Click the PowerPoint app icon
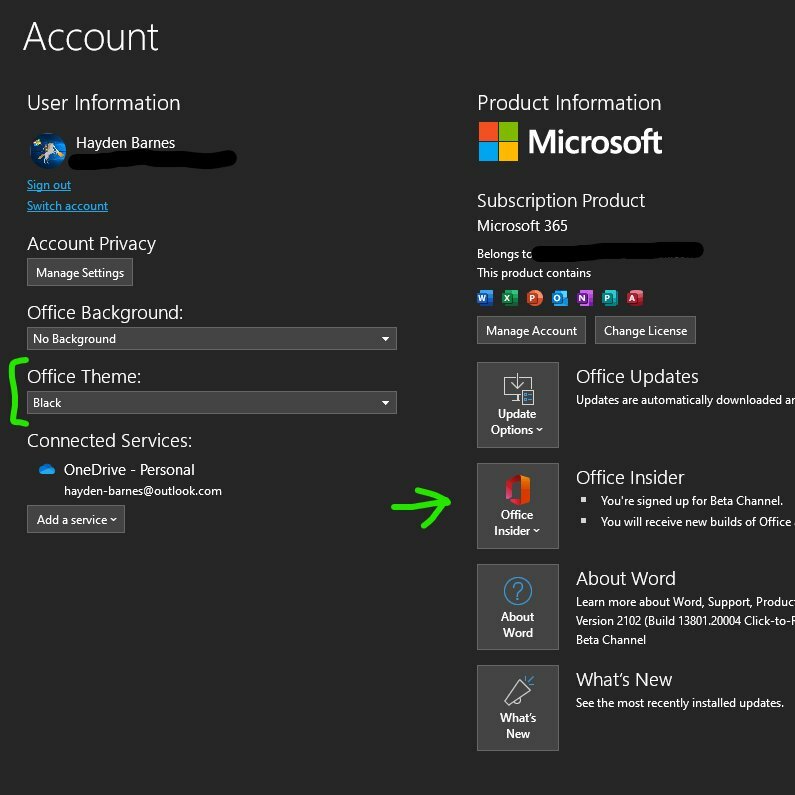The width and height of the screenshot is (795, 795). coord(534,298)
